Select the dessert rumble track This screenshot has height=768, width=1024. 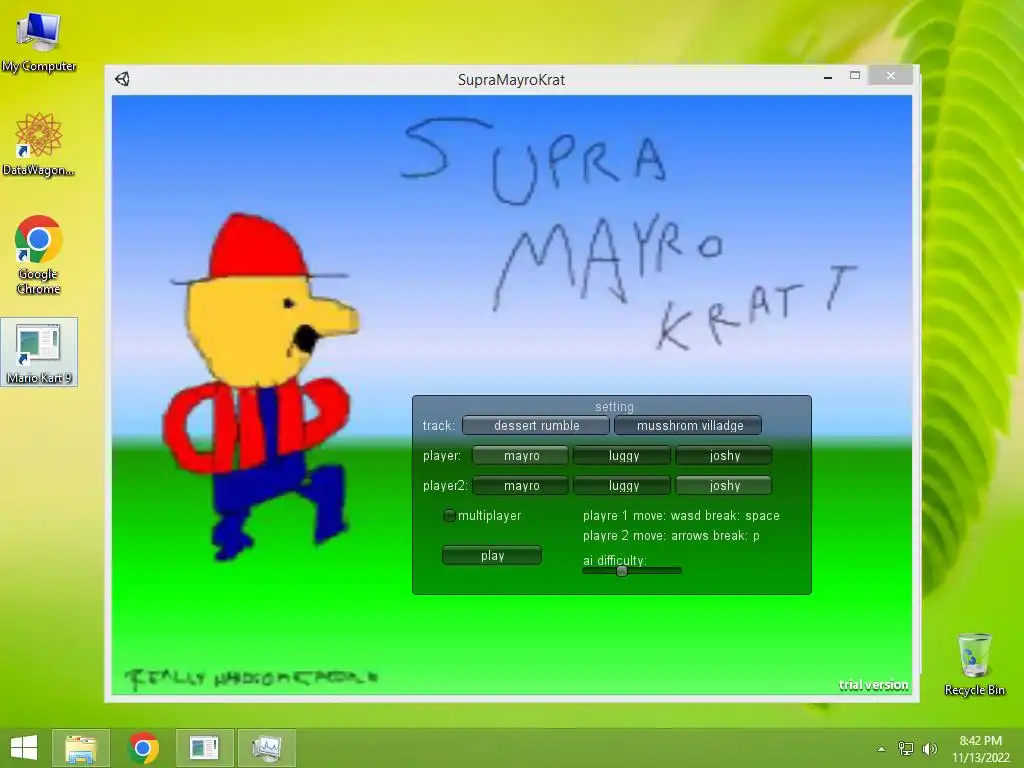click(536, 426)
